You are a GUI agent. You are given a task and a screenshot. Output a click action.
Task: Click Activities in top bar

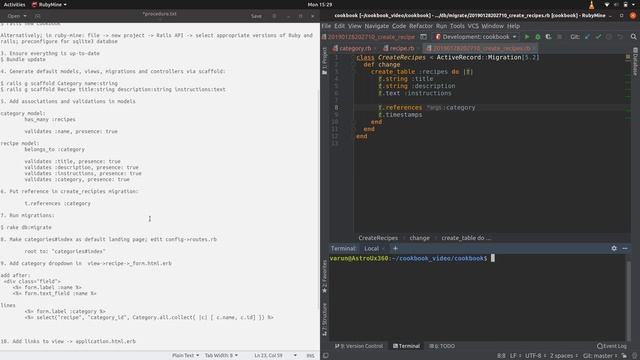click(14, 4)
